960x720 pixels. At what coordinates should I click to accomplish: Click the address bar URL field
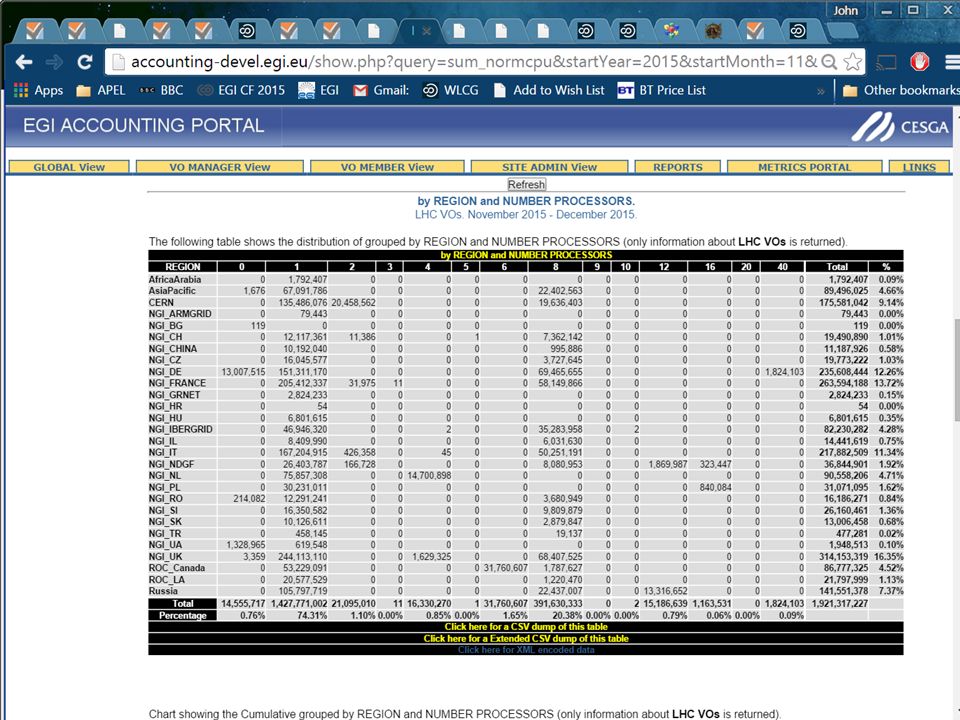pyautogui.click(x=473, y=62)
